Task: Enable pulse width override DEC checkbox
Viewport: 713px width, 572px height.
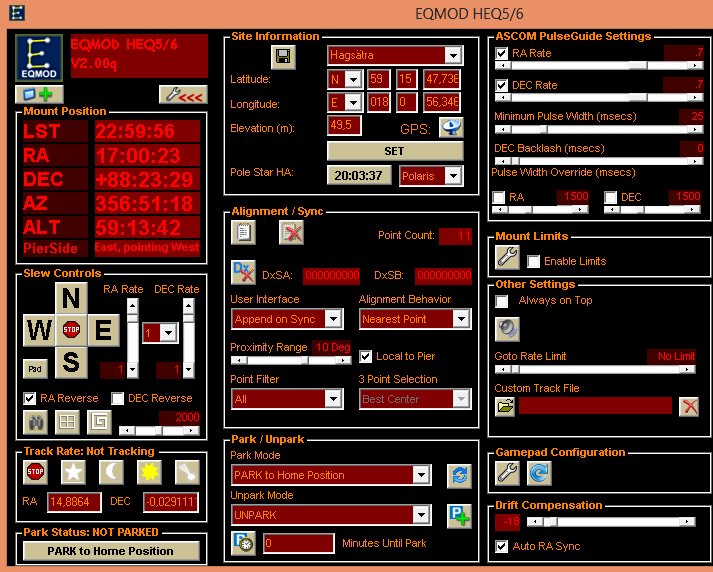Action: coord(611,197)
